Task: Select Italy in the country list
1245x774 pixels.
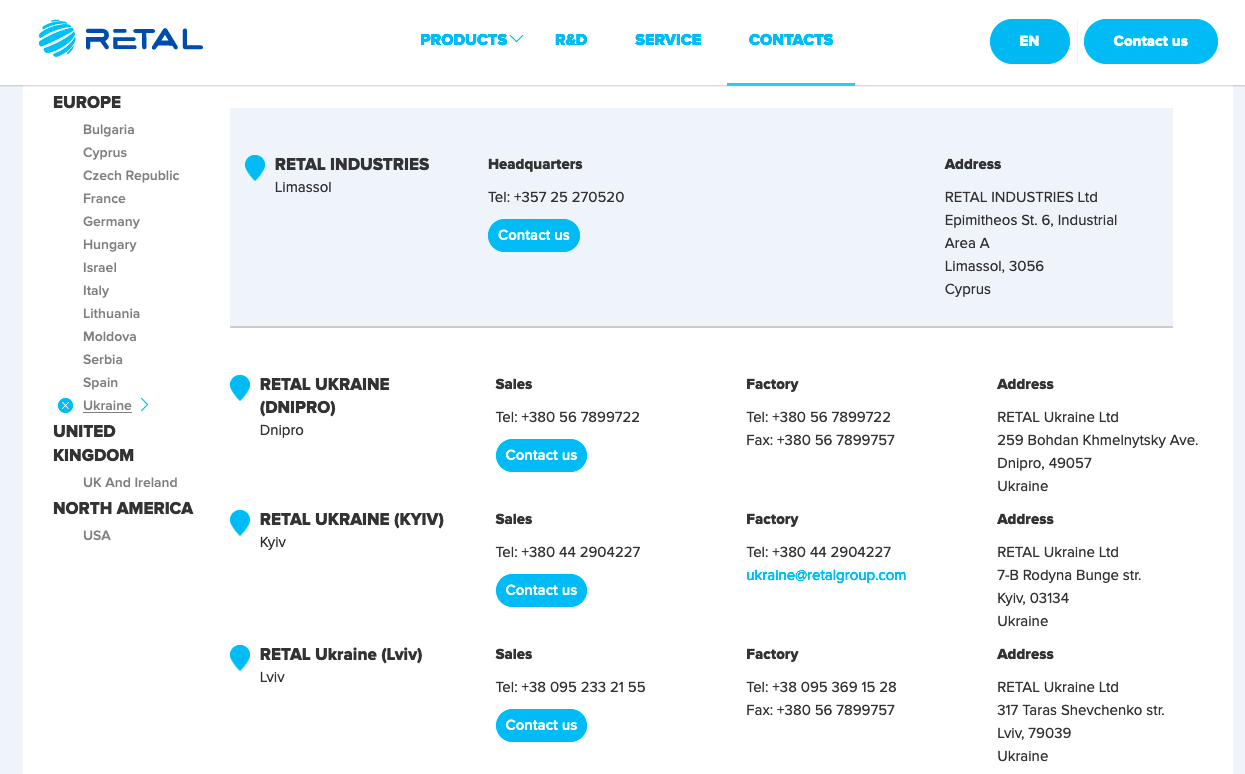Action: click(x=96, y=291)
